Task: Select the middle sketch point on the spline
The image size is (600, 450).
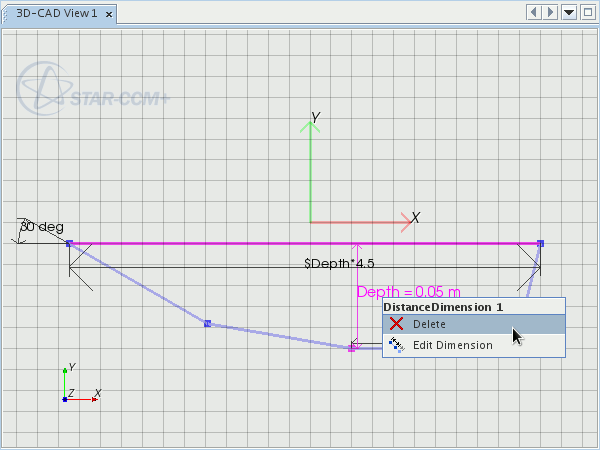Action: pos(207,324)
